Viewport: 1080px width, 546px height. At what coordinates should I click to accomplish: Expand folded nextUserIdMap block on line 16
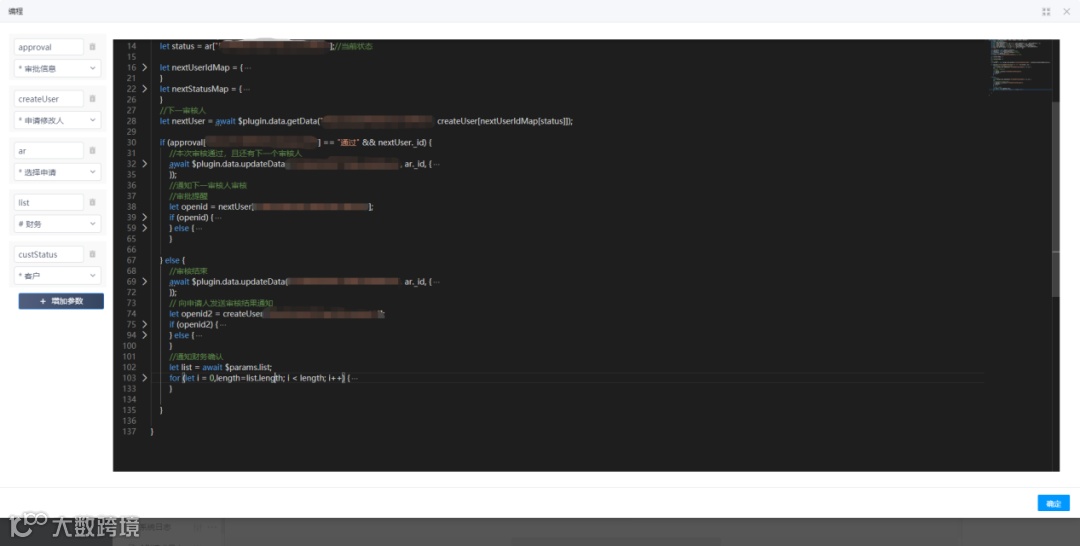pyautogui.click(x=145, y=67)
